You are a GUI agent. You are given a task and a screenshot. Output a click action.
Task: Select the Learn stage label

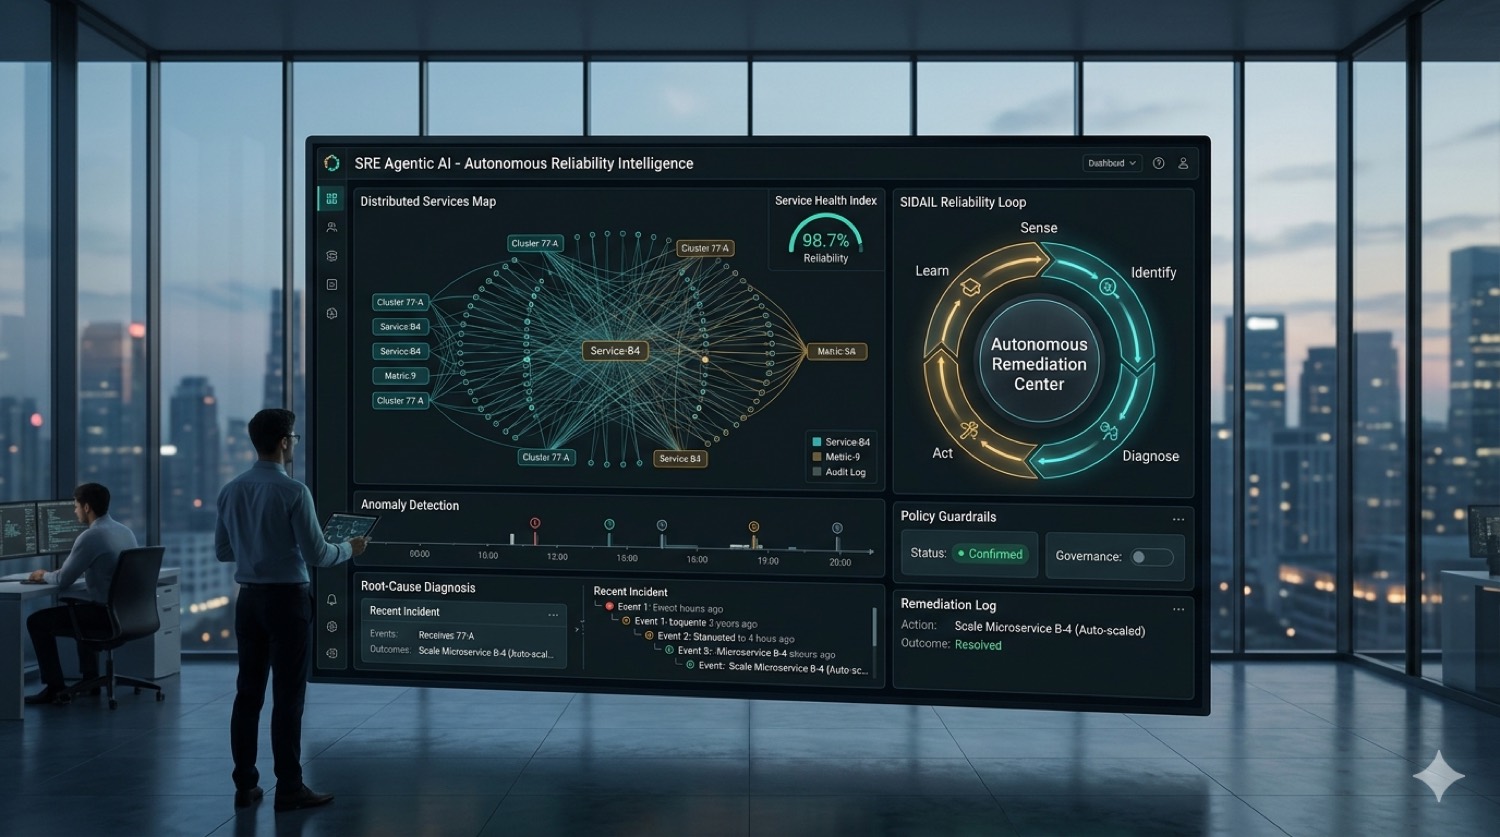coord(932,271)
